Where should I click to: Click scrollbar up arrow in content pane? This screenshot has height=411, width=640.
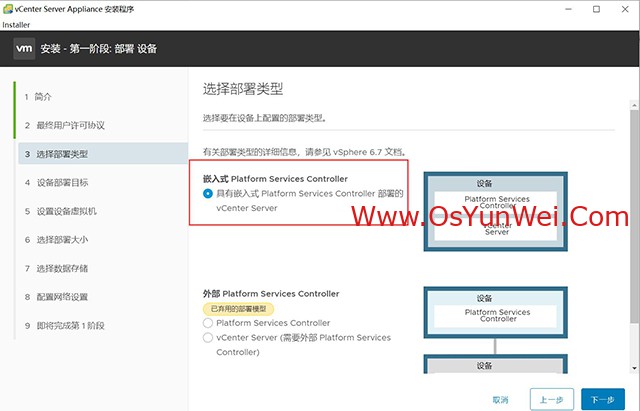pos(634,105)
